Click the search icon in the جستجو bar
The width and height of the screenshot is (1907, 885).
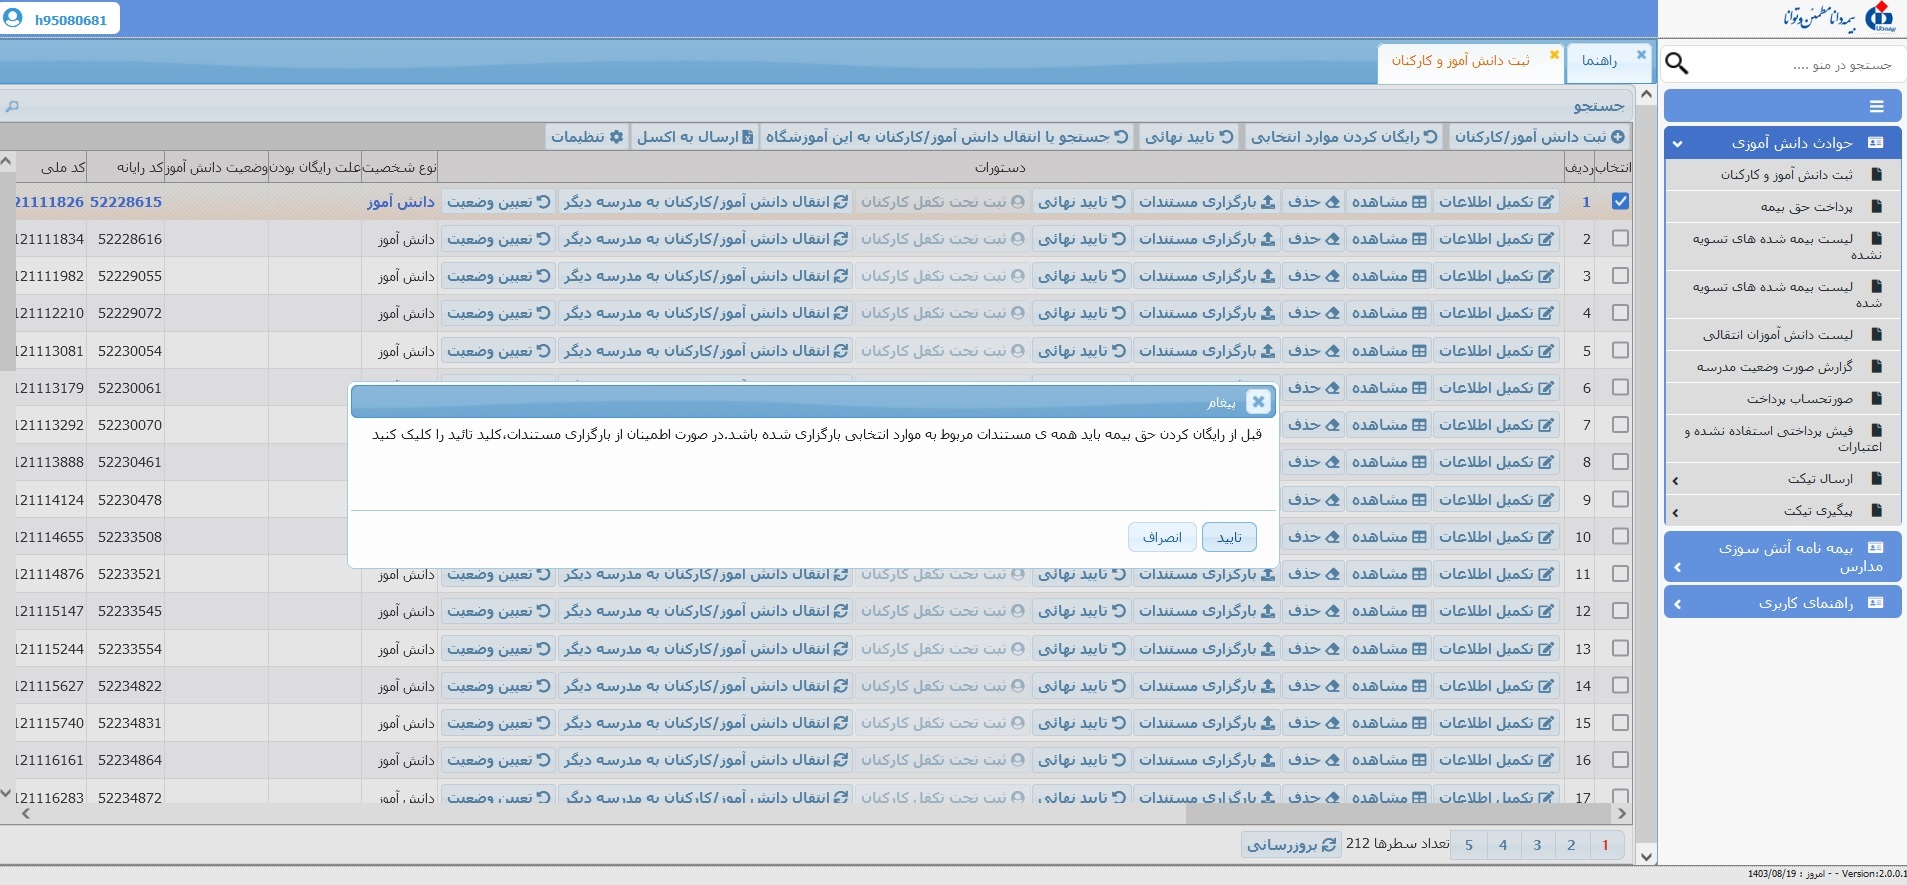pos(12,106)
